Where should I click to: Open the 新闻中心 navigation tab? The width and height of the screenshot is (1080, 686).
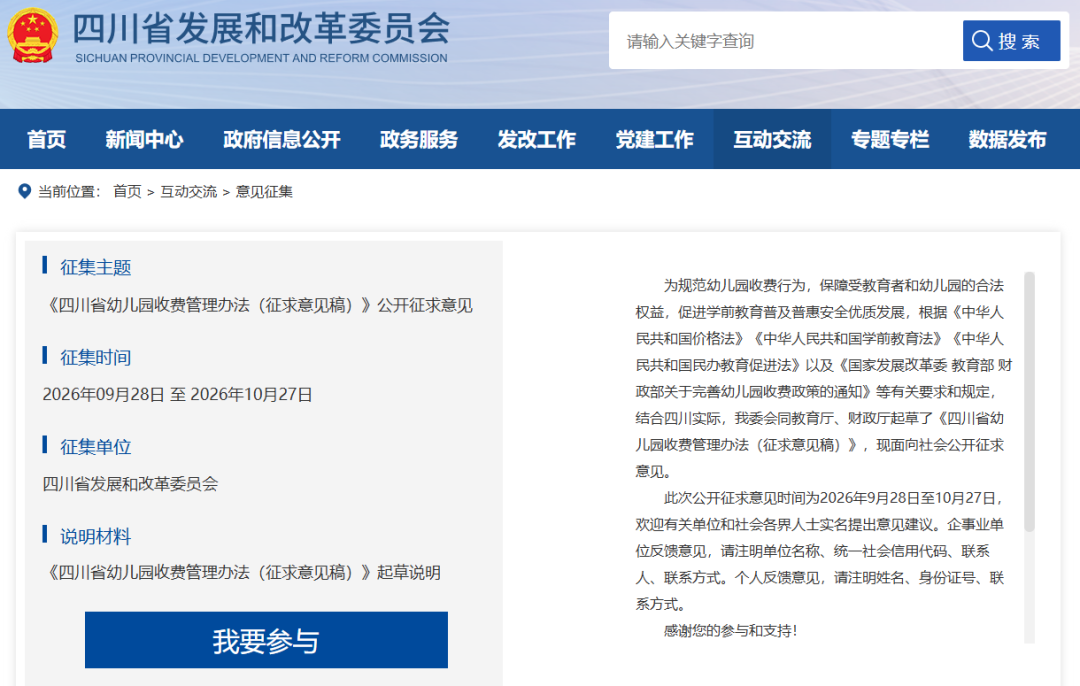tap(144, 139)
